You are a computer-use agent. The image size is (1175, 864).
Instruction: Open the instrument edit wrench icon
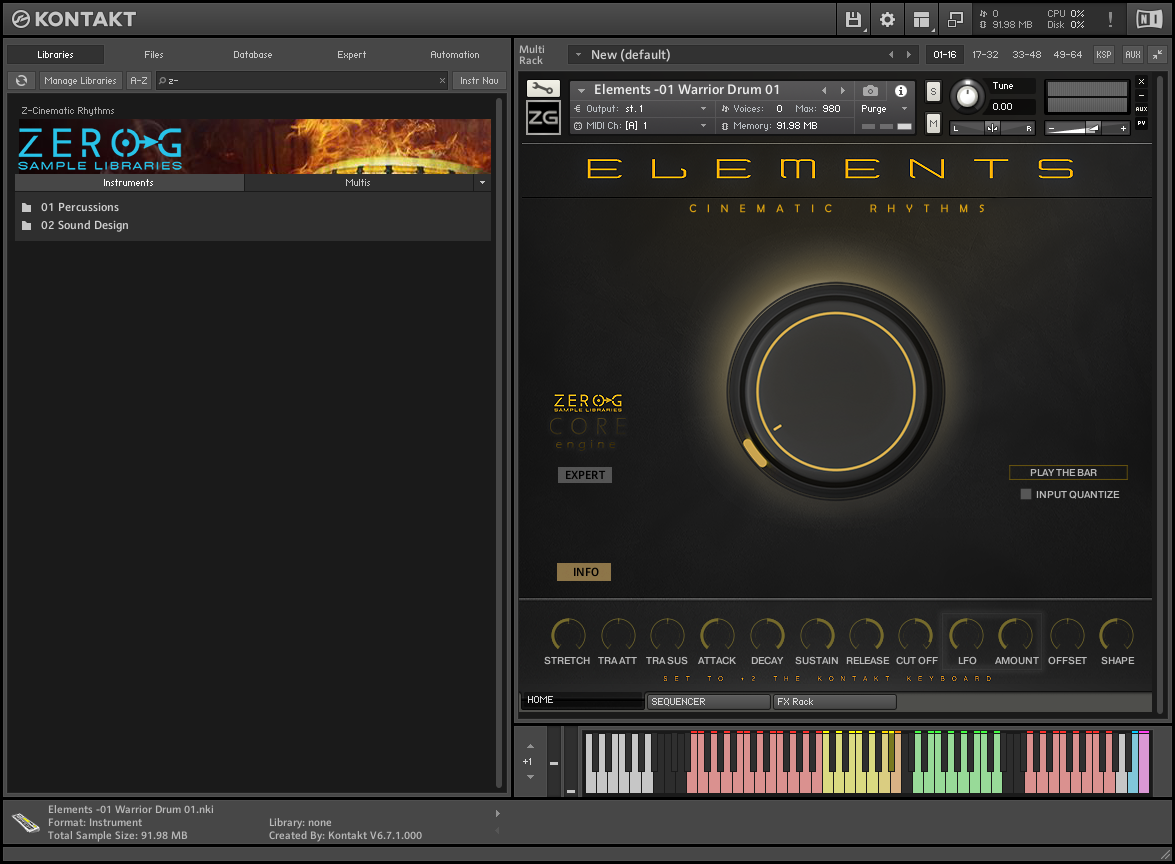(543, 88)
